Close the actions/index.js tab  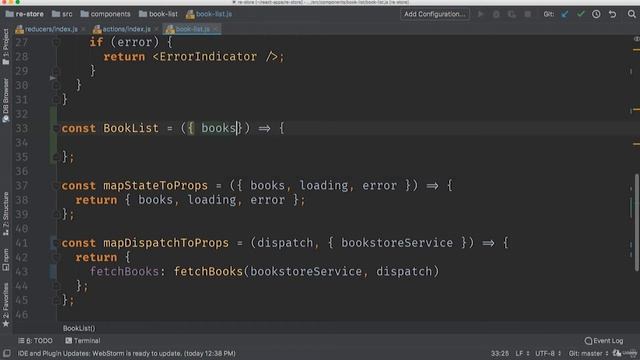pos(156,29)
